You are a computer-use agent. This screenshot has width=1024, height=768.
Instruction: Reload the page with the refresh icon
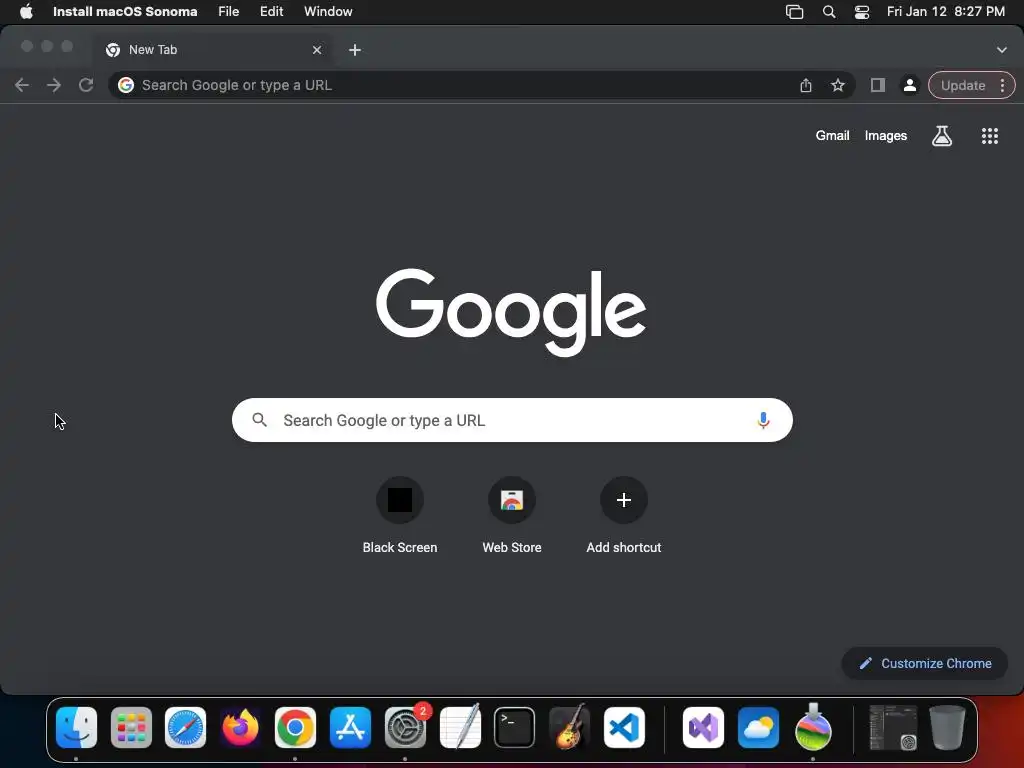[x=86, y=85]
